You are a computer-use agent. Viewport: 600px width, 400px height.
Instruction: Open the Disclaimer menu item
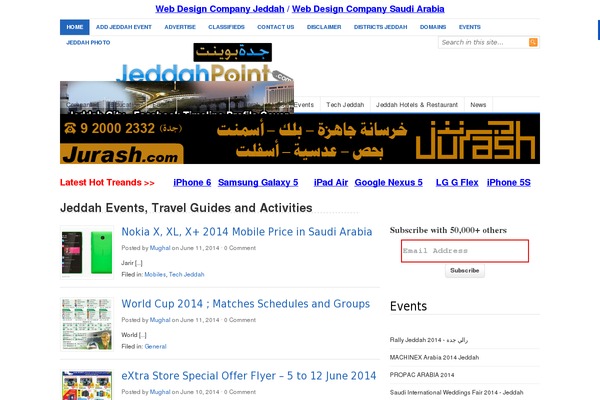[x=324, y=27]
